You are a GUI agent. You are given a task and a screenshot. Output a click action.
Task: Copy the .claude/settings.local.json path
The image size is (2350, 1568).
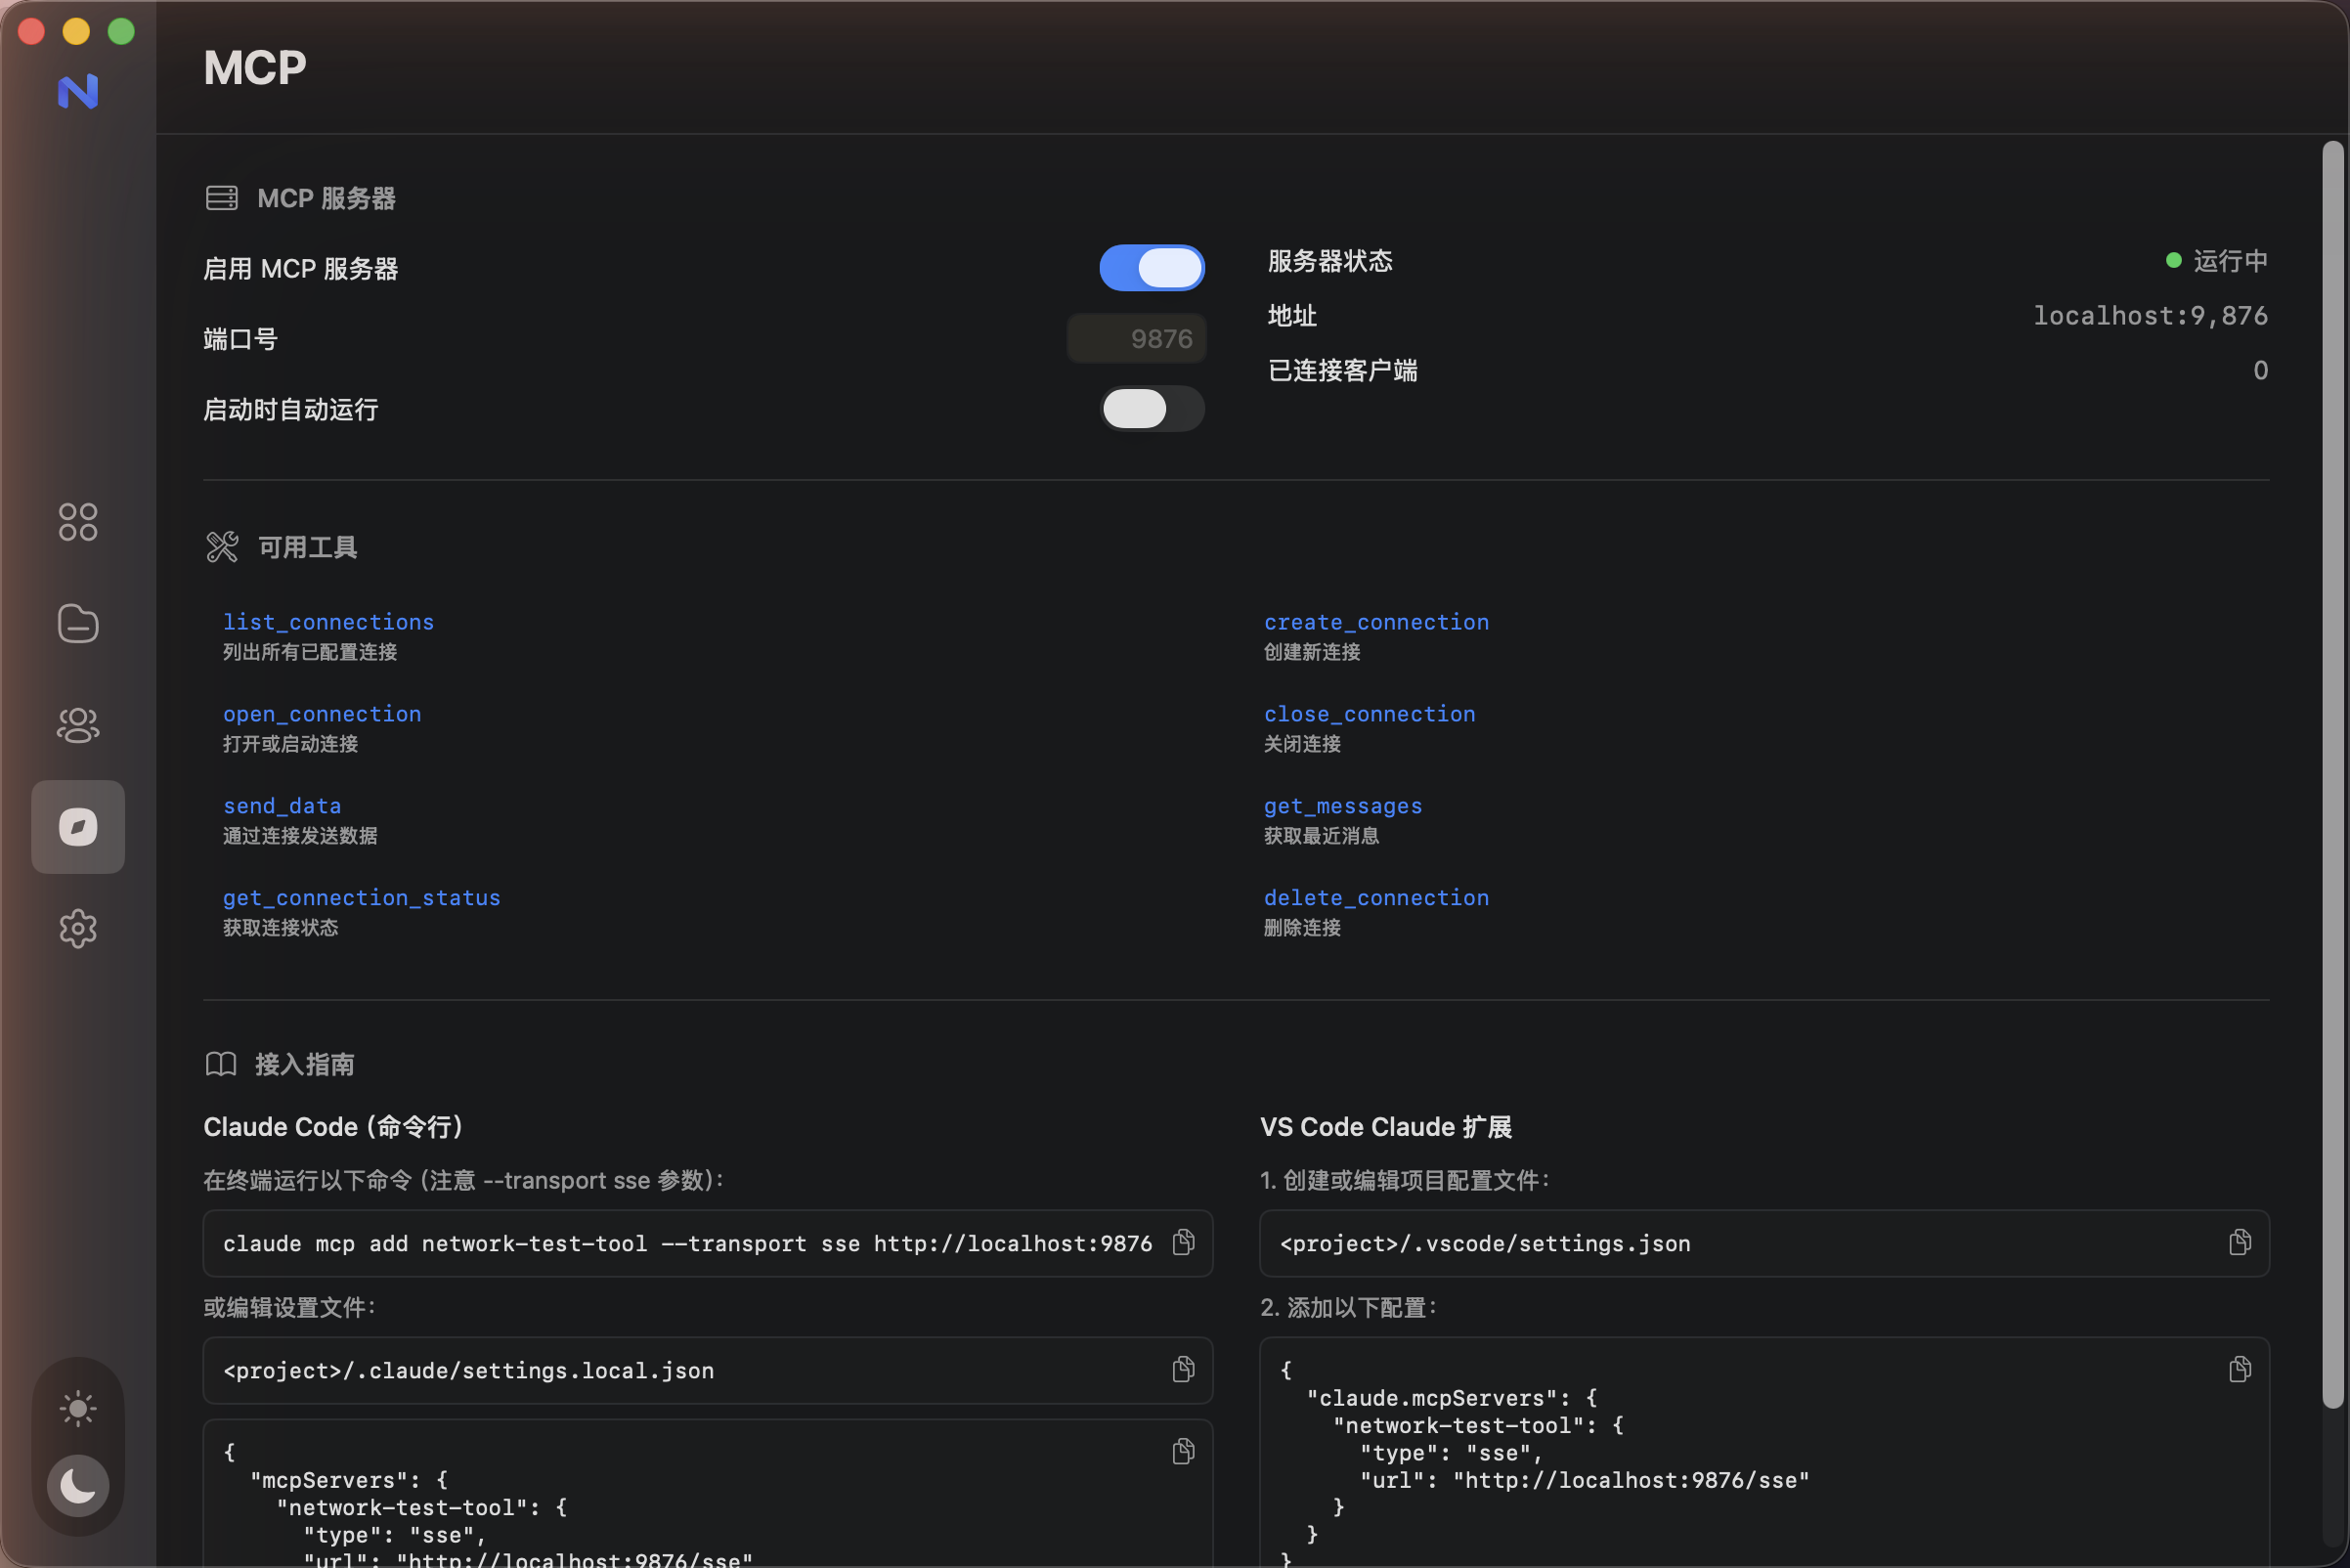coord(1184,1369)
